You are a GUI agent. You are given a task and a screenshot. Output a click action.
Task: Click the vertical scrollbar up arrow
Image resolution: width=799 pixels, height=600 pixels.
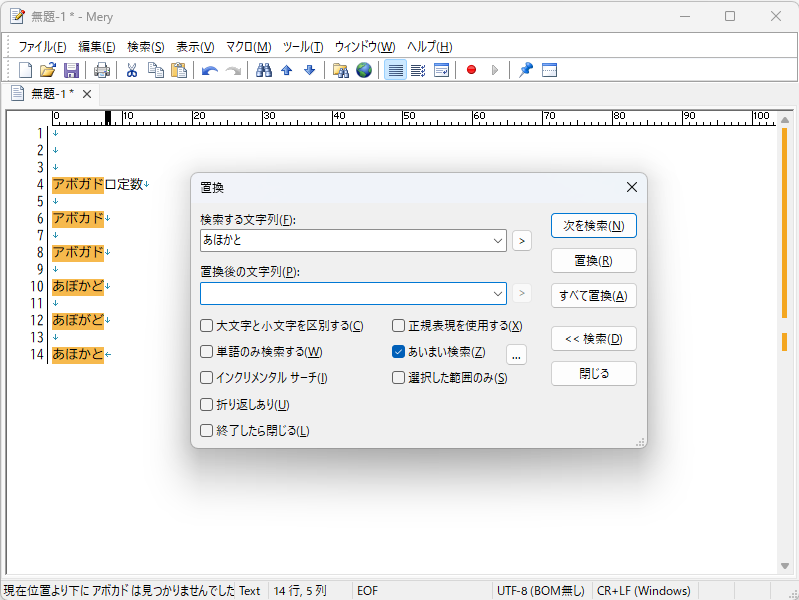pyautogui.click(x=785, y=120)
